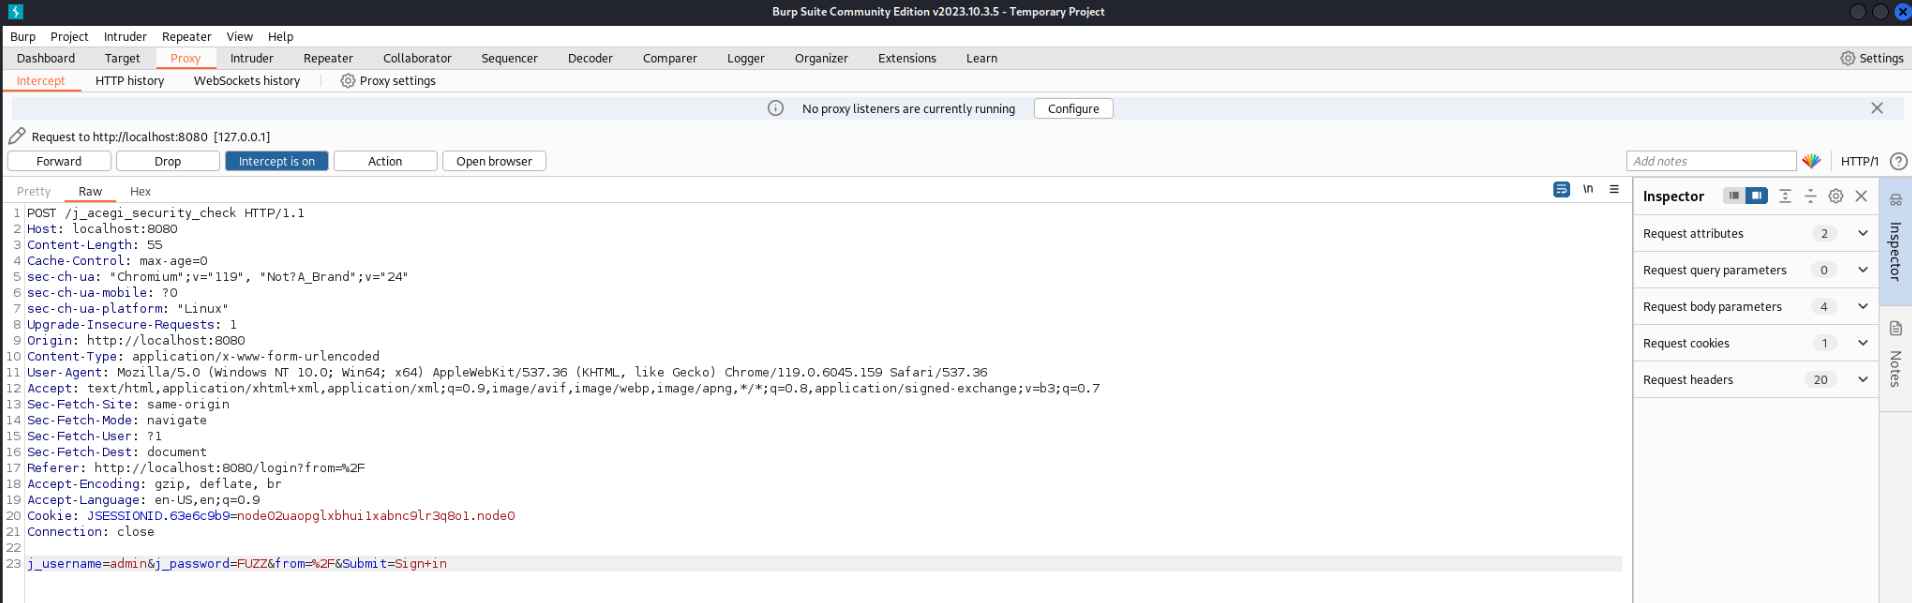The height and width of the screenshot is (603, 1912).
Task: Switch to the Target tab
Action: tap(122, 58)
